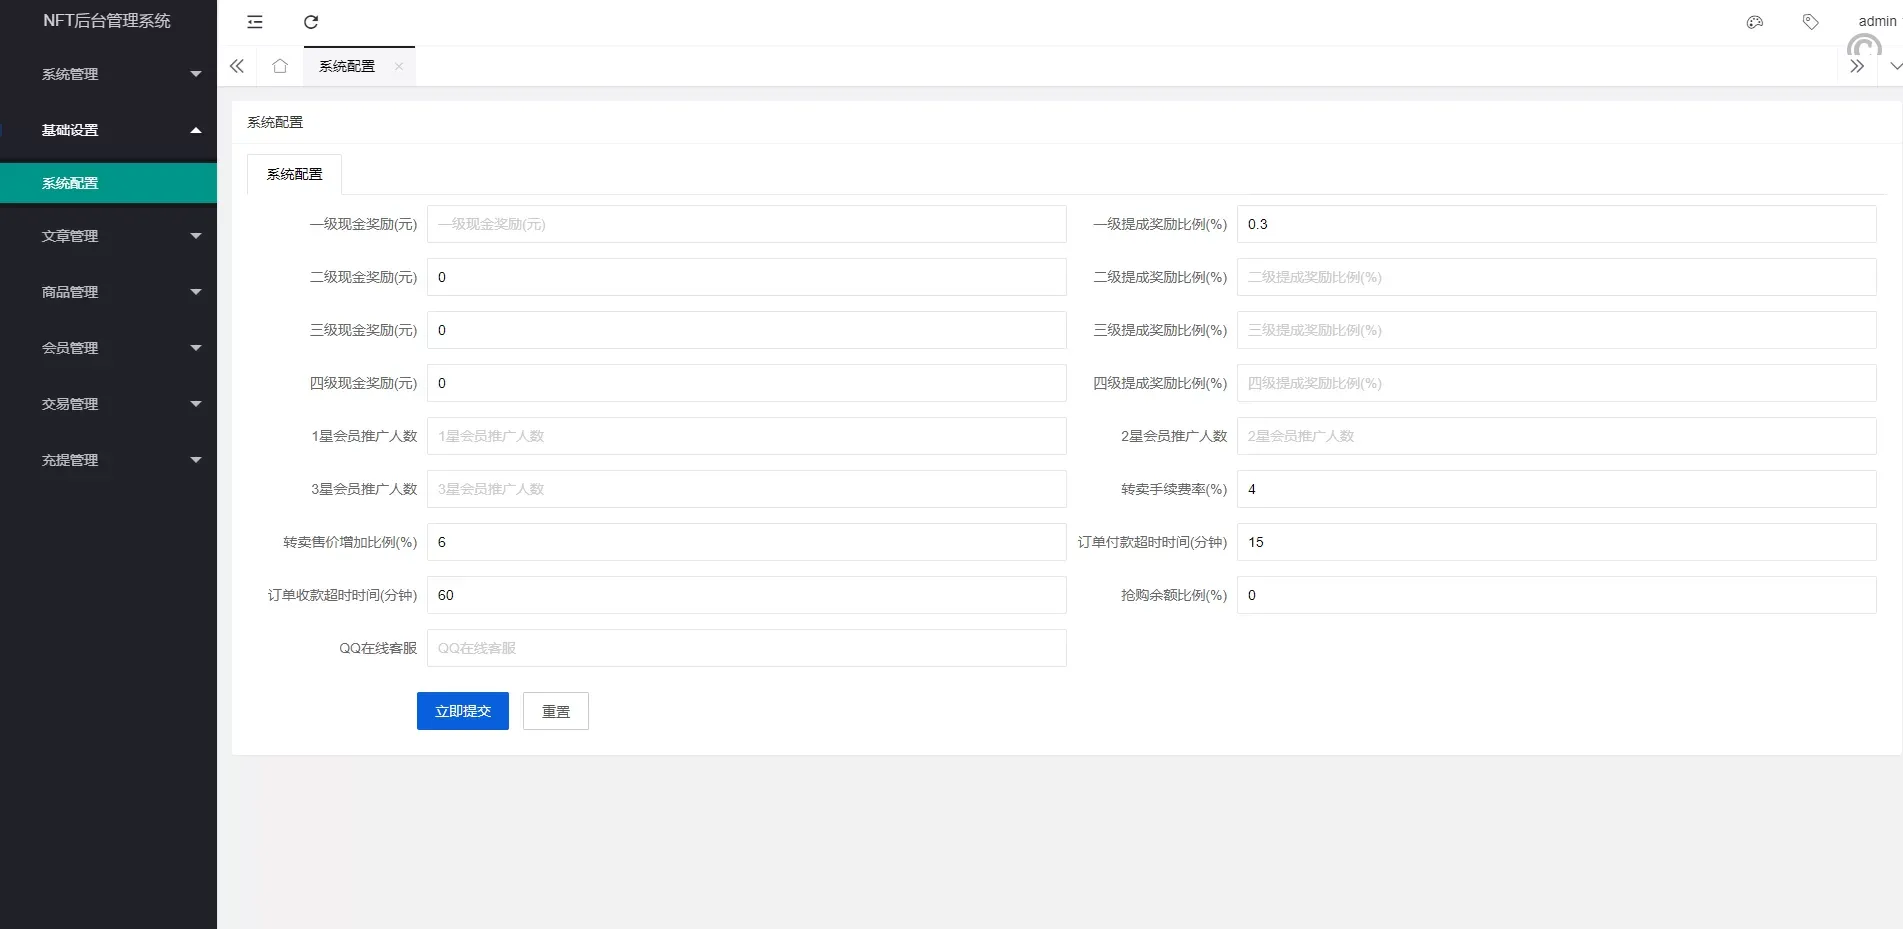The width and height of the screenshot is (1903, 929).
Task: Open the 充提管理 sidebar menu
Action: [x=108, y=460]
